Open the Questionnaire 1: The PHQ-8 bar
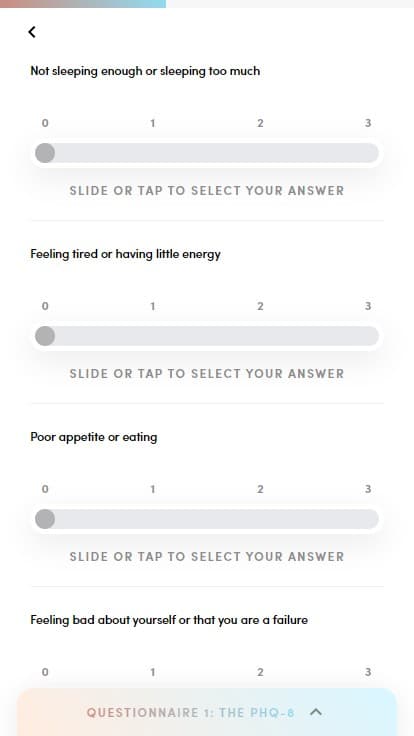The height and width of the screenshot is (736, 414). coord(207,712)
